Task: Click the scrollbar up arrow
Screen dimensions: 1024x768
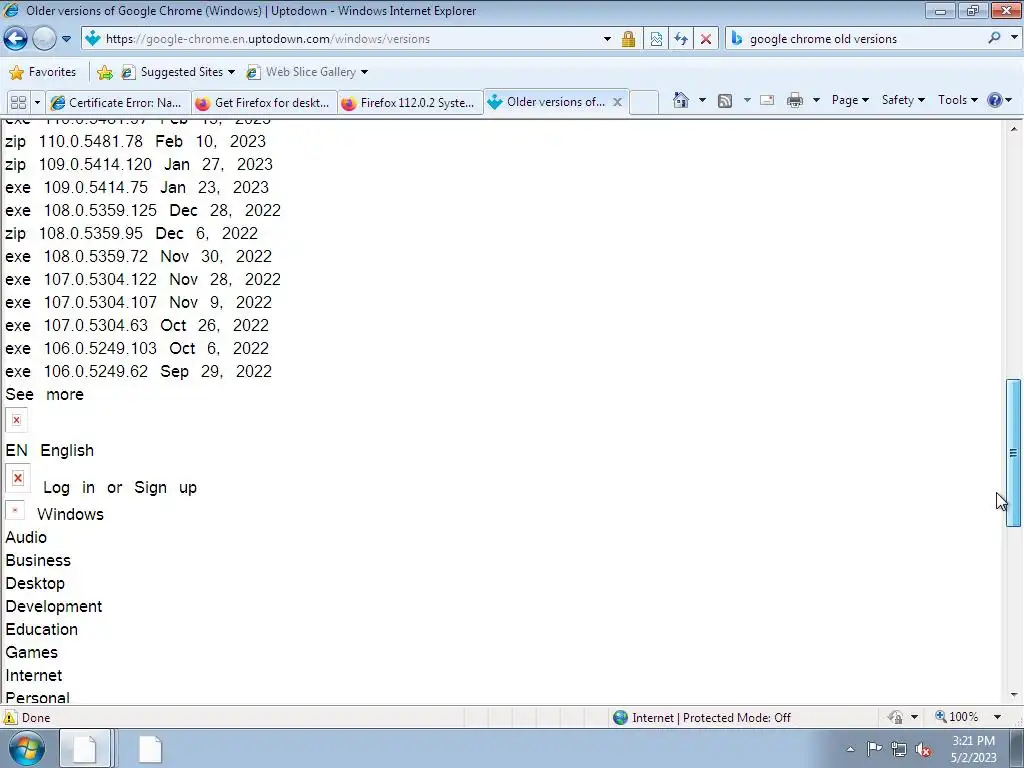Action: 1014,129
